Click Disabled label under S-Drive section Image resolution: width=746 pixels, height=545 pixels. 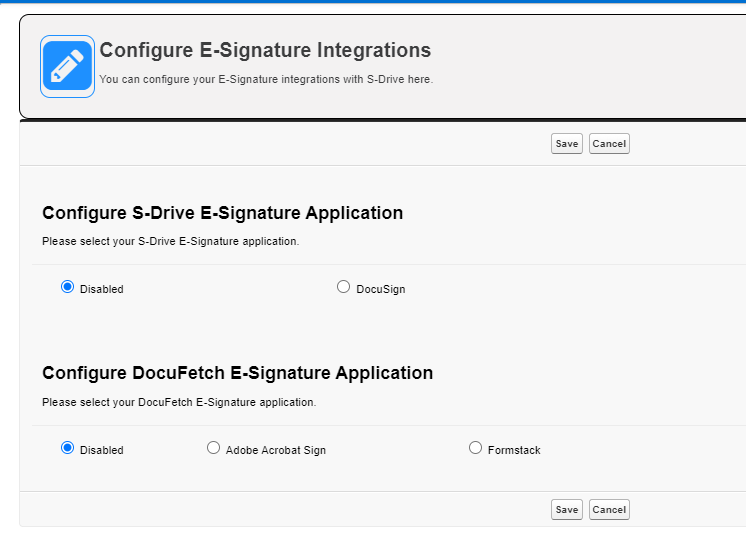101,290
